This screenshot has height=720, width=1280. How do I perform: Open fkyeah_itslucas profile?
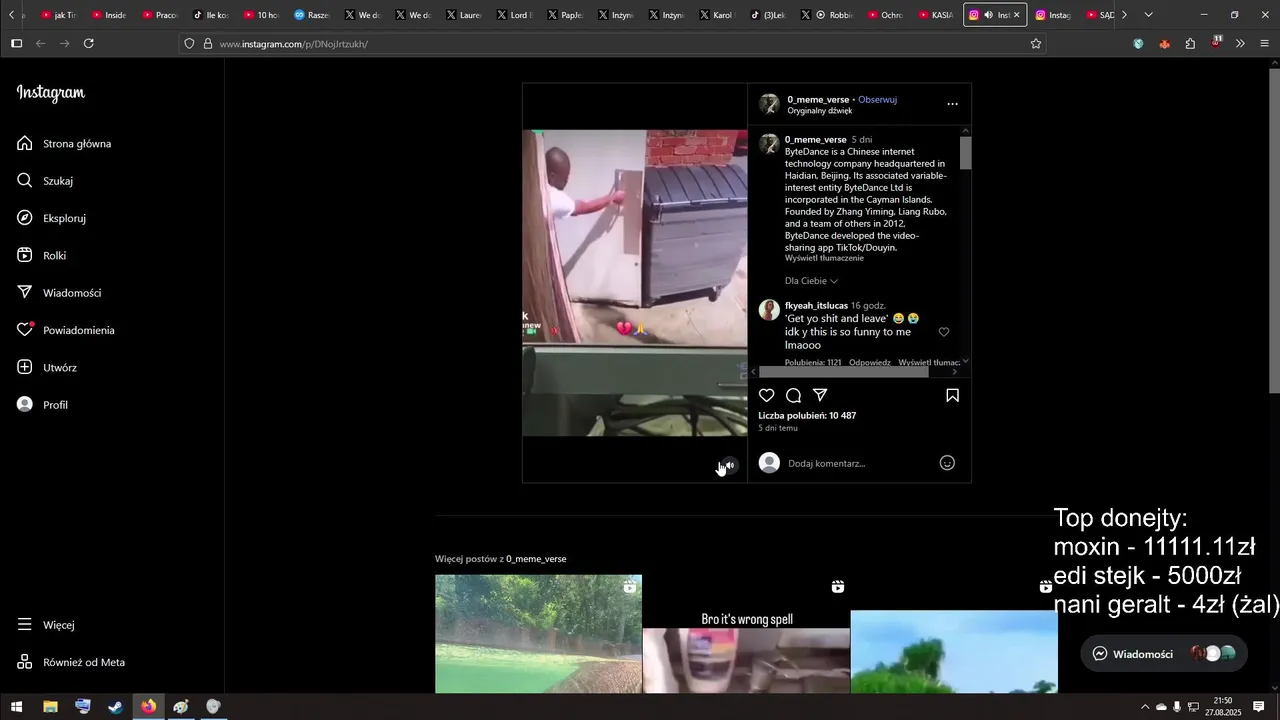coord(816,305)
